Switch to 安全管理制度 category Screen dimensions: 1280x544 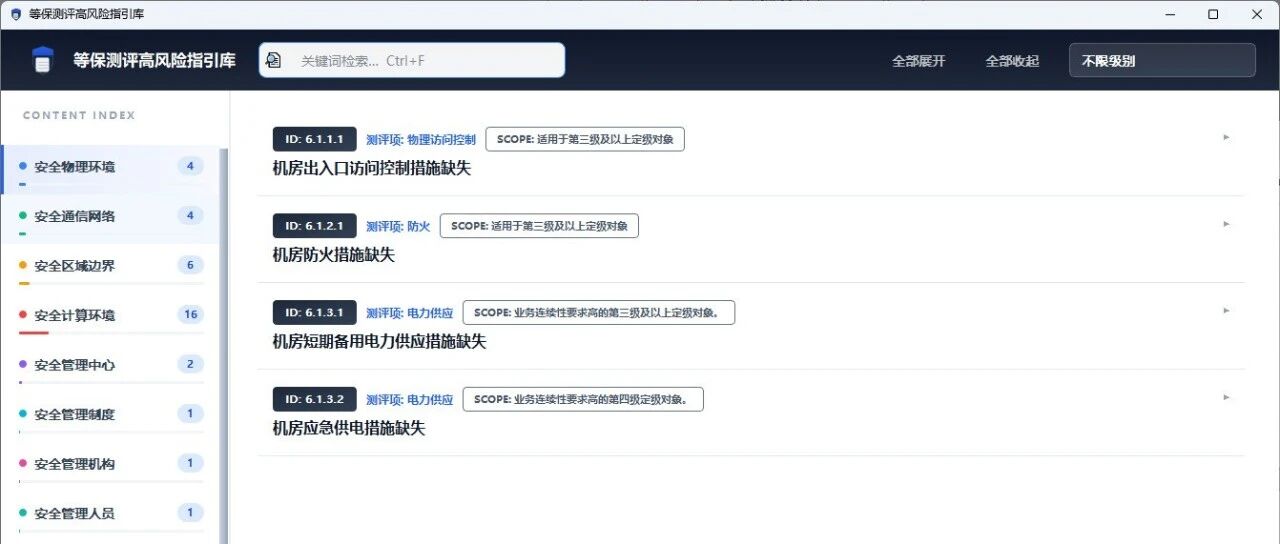(110, 416)
